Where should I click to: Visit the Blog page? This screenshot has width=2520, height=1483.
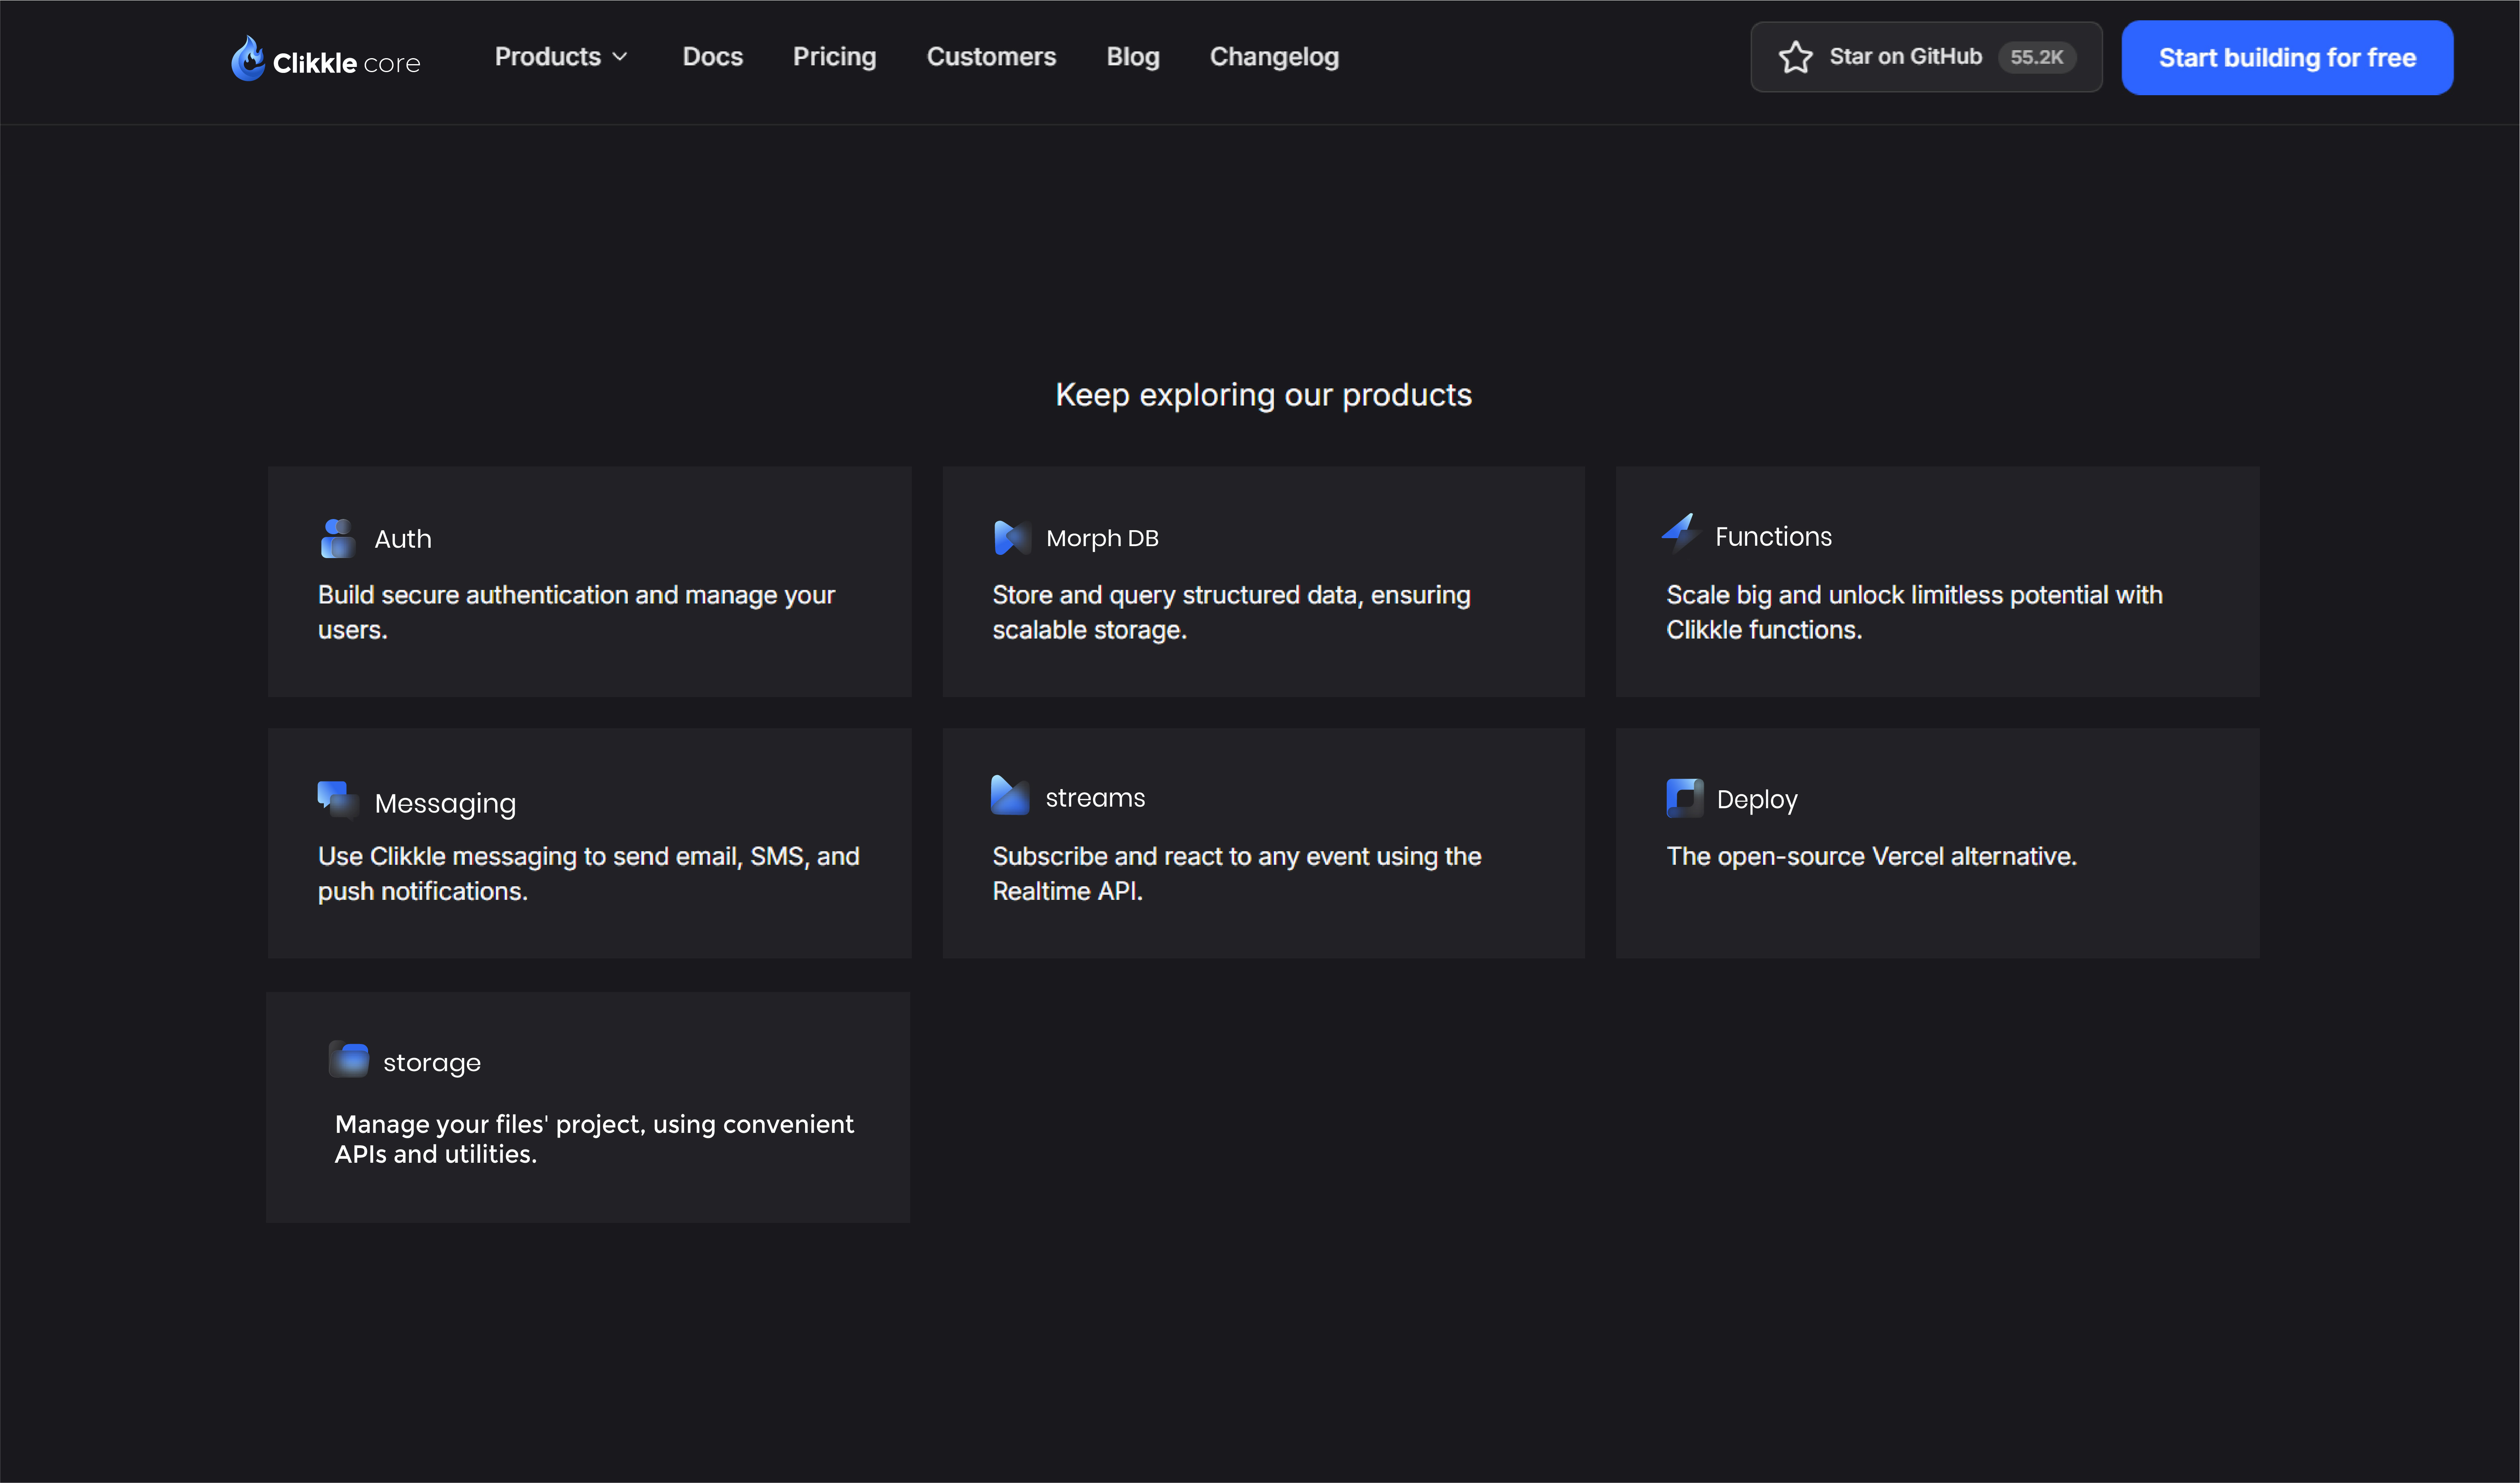coord(1132,57)
